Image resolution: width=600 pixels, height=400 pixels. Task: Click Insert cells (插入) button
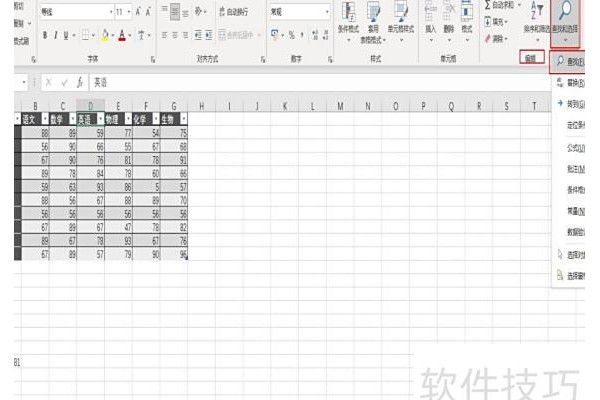[430, 22]
